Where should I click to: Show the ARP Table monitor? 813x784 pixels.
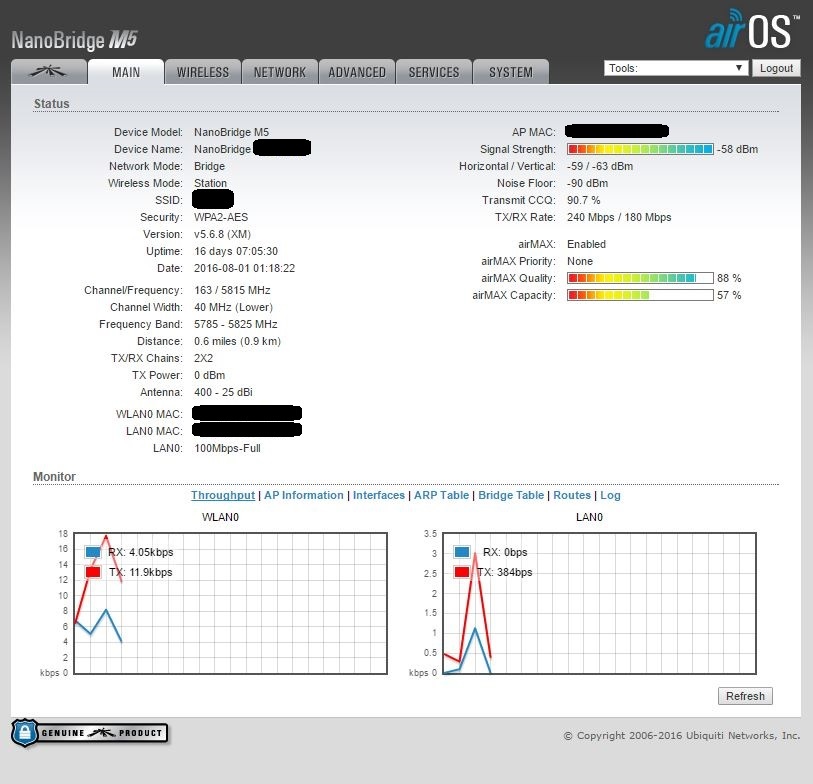coord(441,495)
